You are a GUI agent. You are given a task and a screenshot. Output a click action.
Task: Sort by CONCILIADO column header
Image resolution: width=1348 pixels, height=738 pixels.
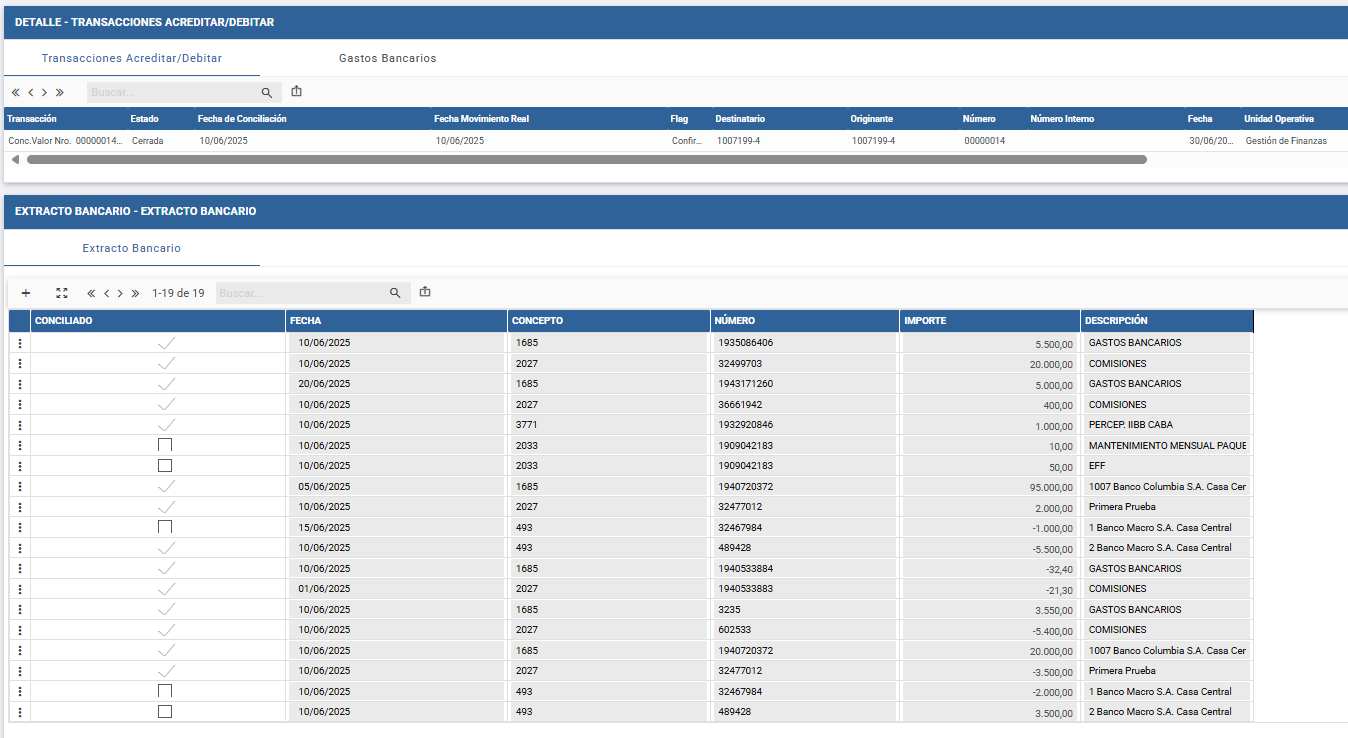click(158, 321)
